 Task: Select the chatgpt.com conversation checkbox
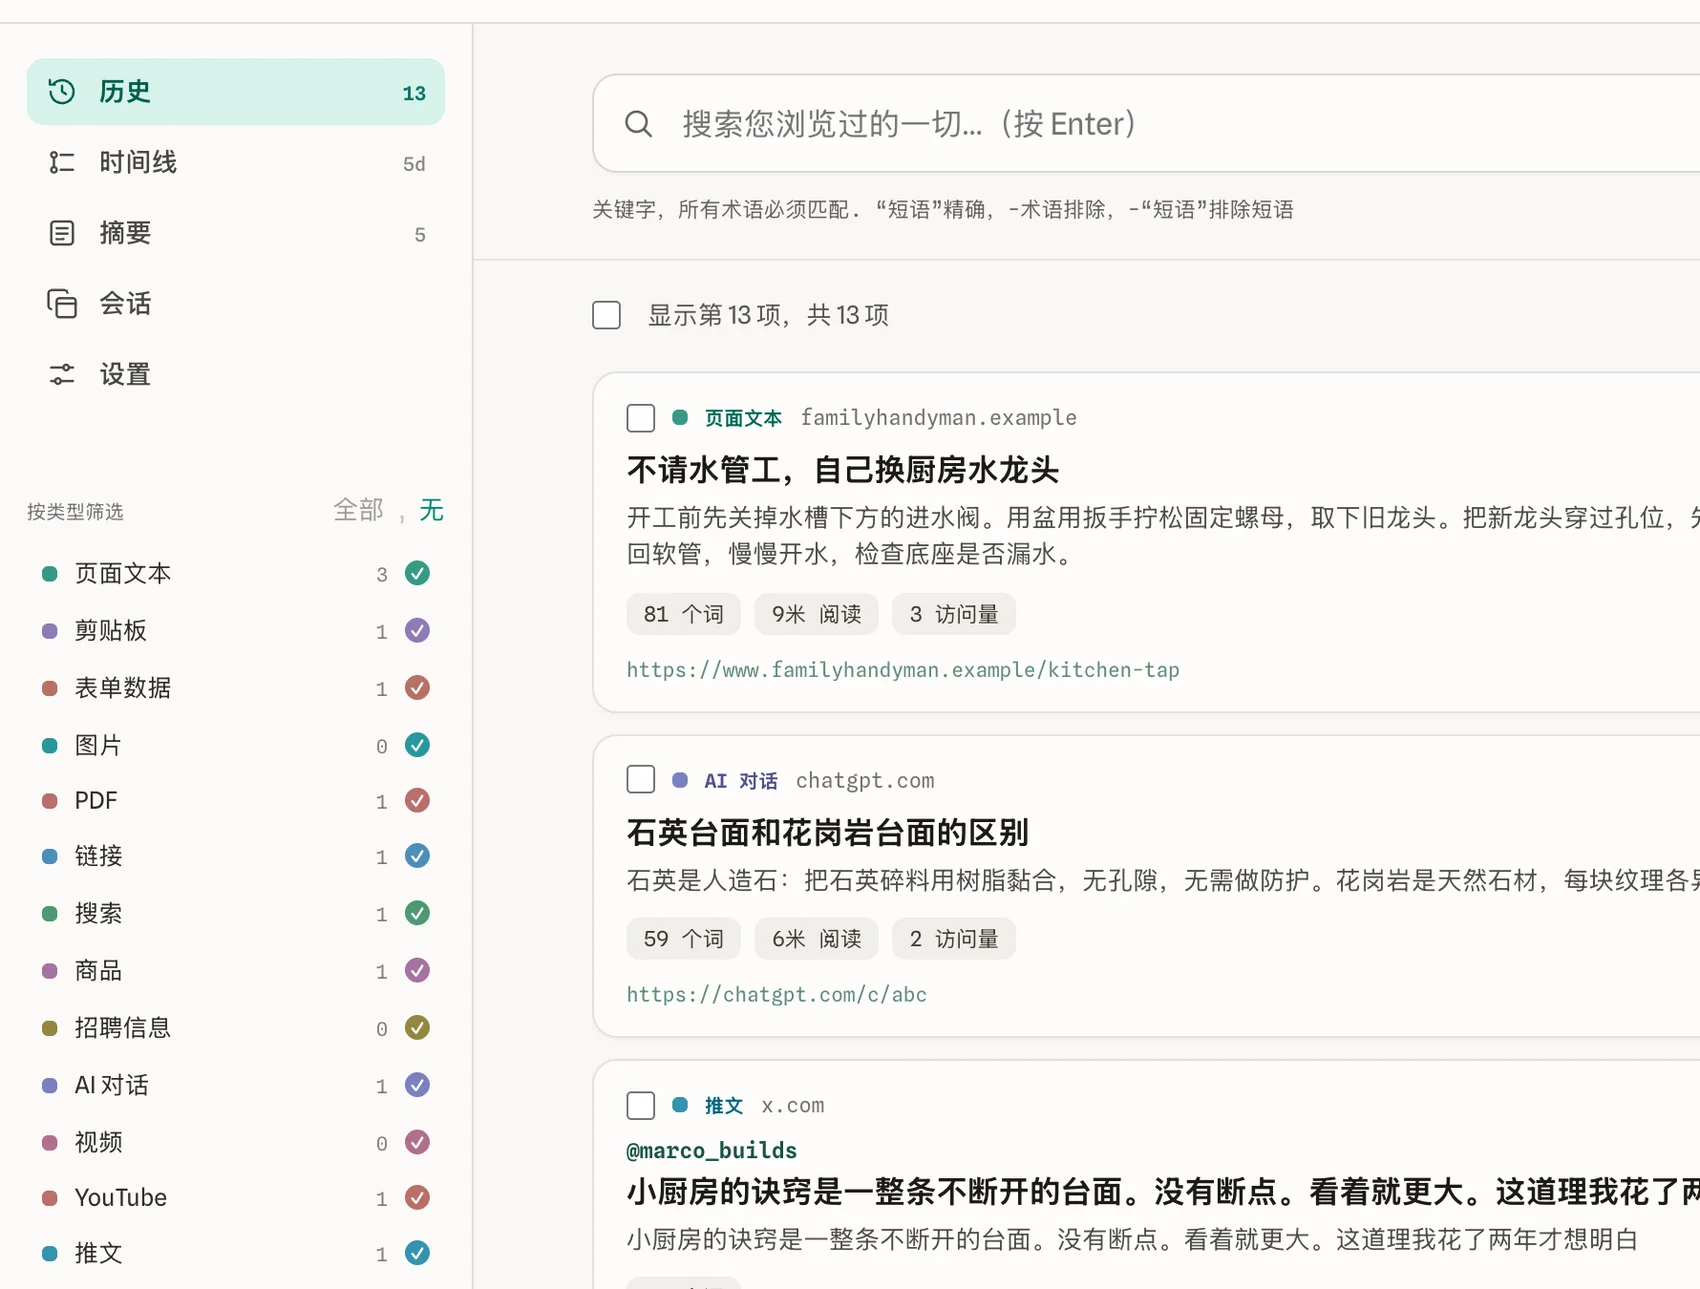[640, 779]
